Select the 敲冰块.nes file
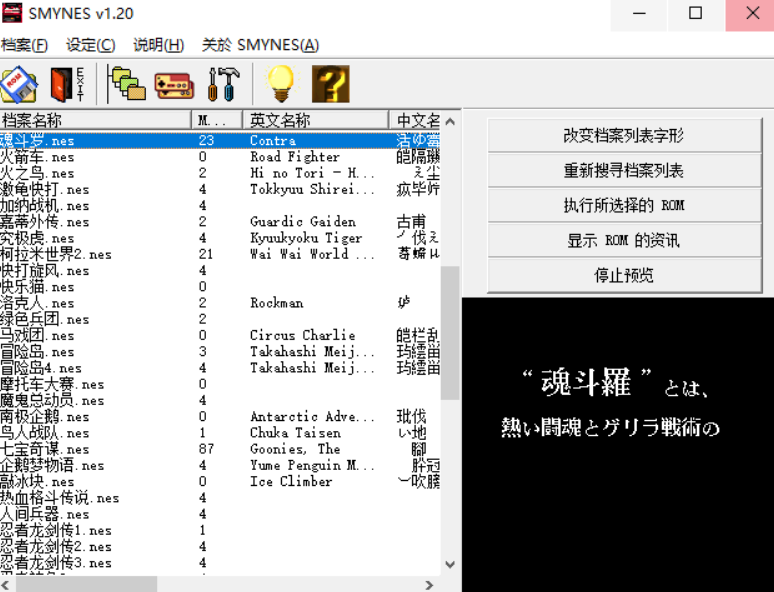Screen dimensions: 774x592 [x=38, y=482]
